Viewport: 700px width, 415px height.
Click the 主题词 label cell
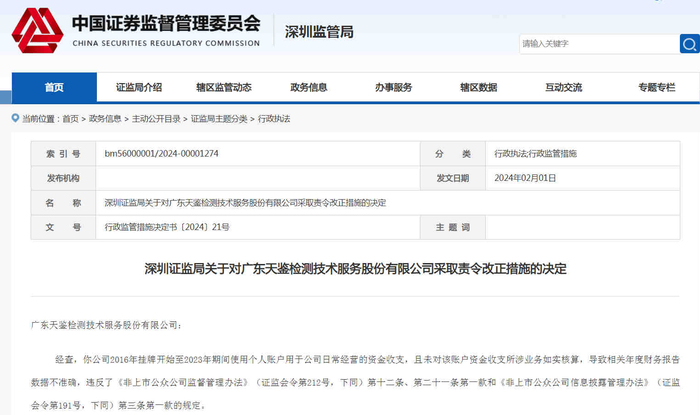453,227
